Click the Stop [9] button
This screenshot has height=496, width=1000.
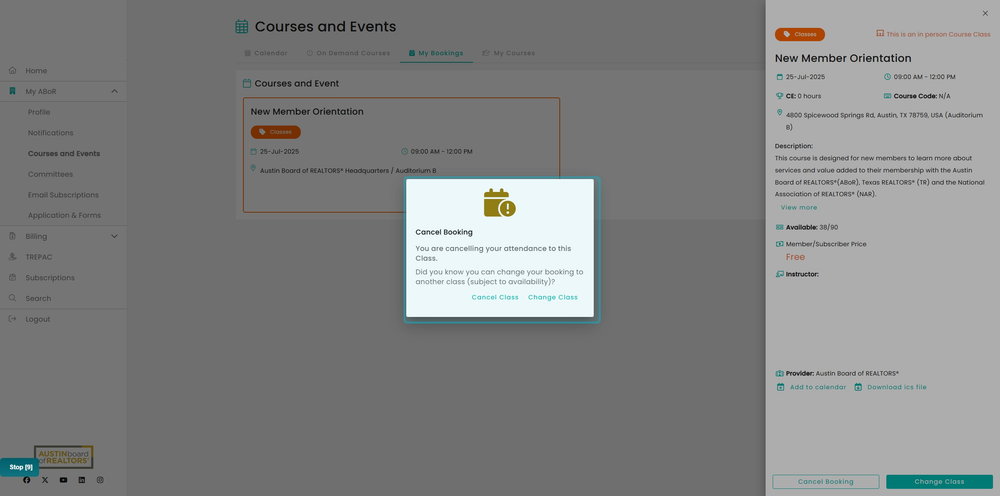[x=20, y=467]
